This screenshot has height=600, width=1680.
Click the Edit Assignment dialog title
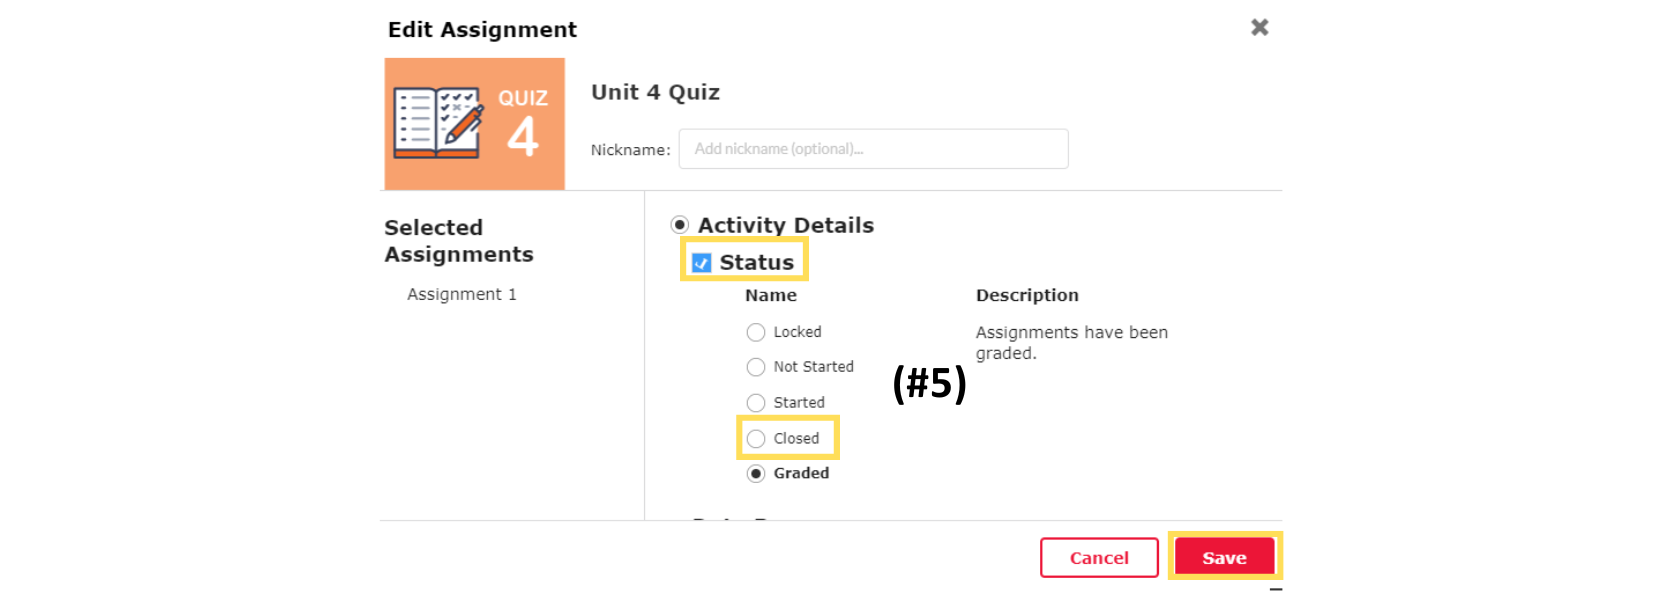click(x=482, y=30)
